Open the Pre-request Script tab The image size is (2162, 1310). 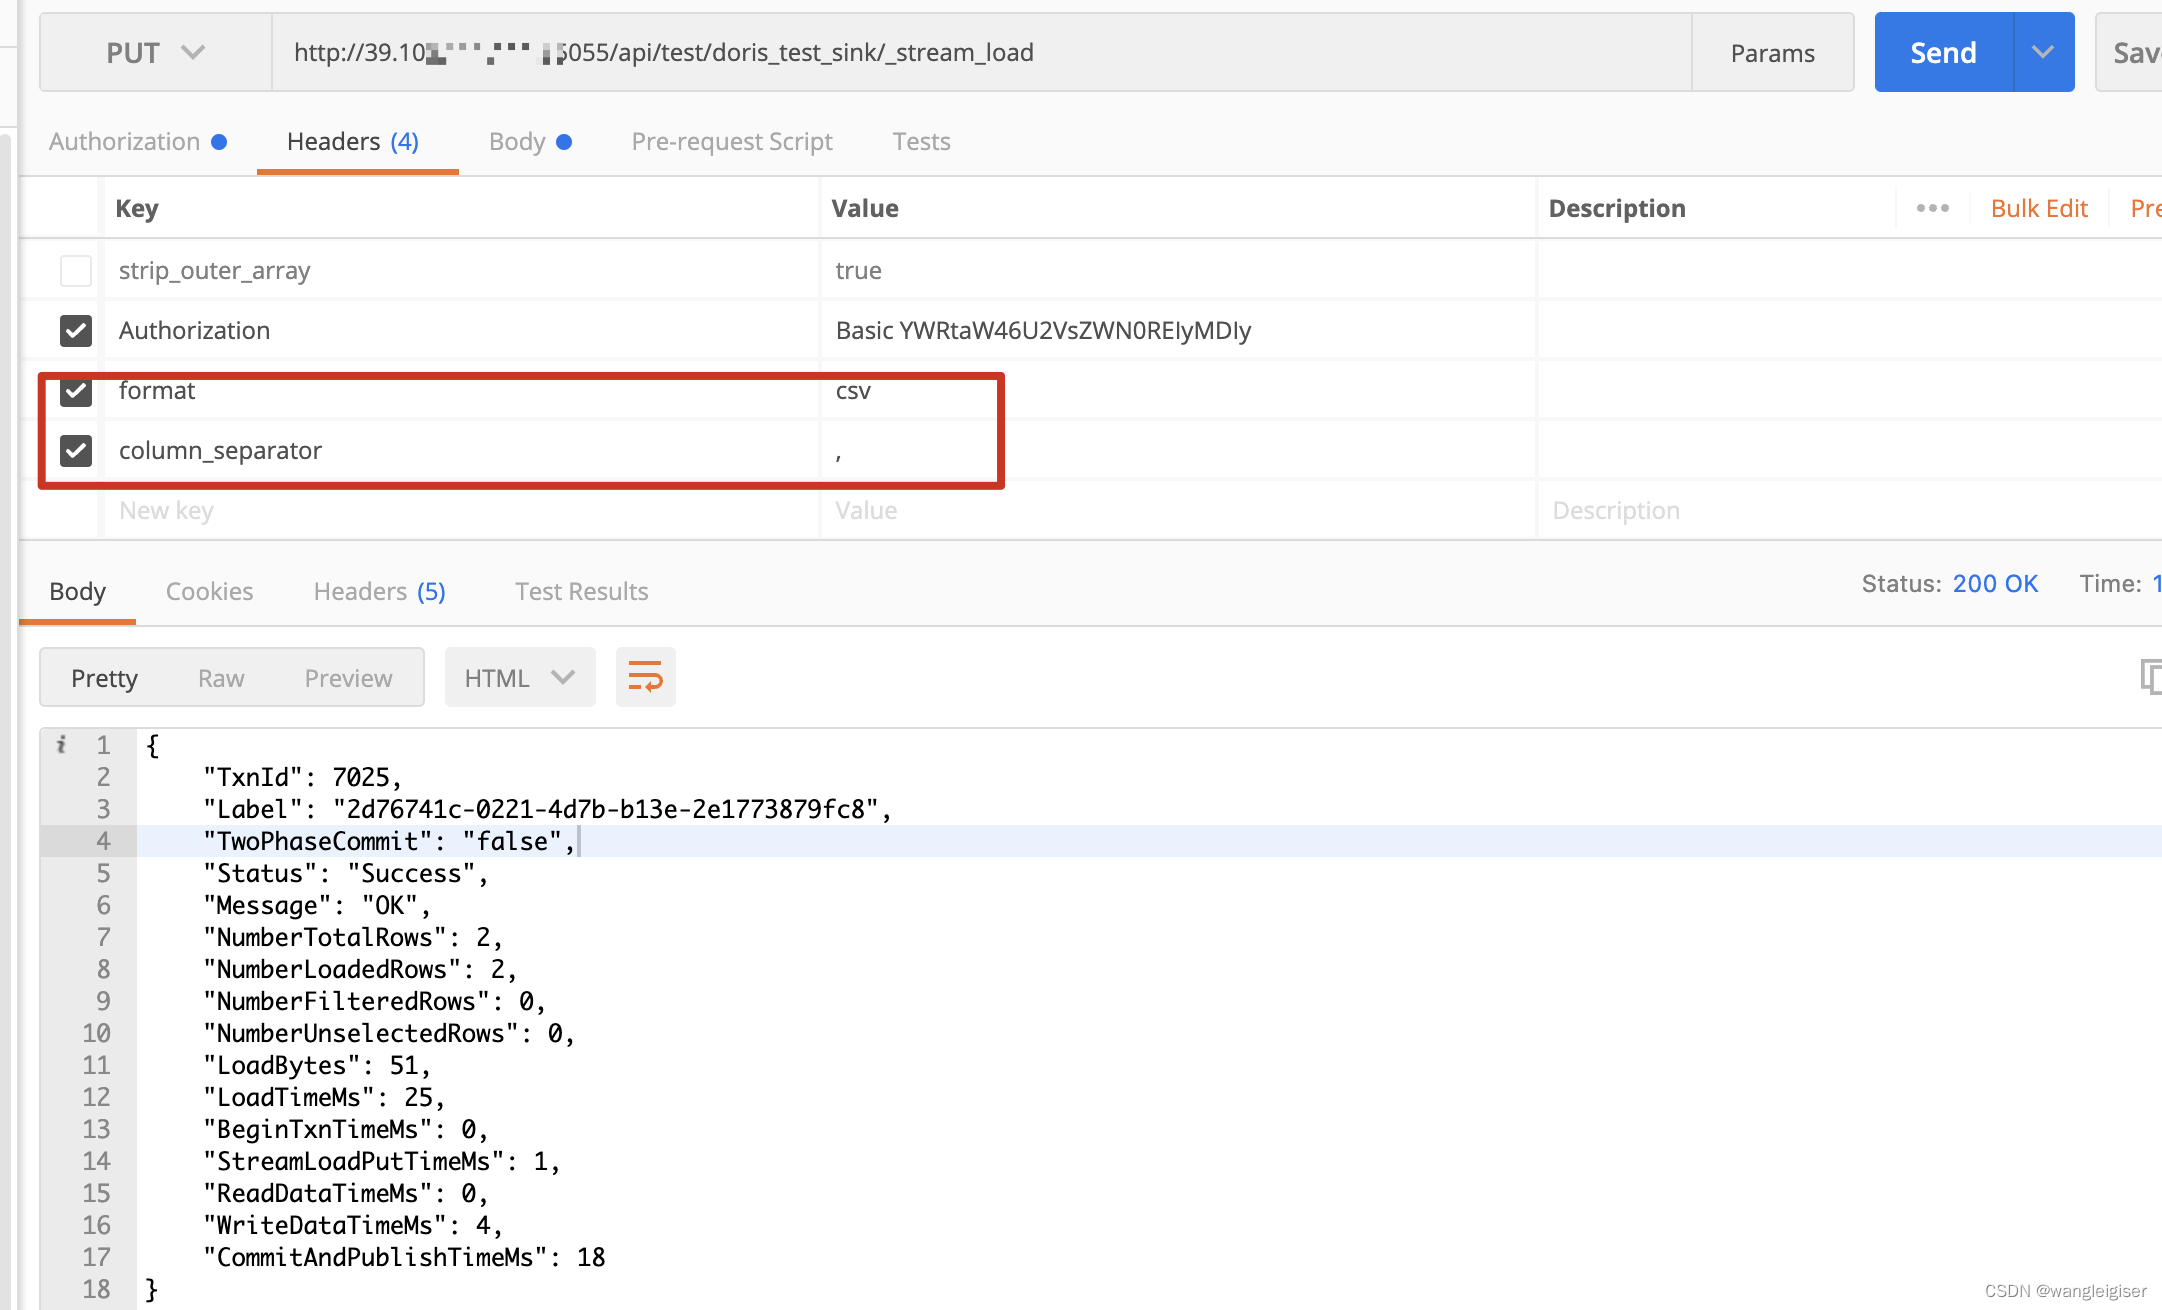pos(731,142)
